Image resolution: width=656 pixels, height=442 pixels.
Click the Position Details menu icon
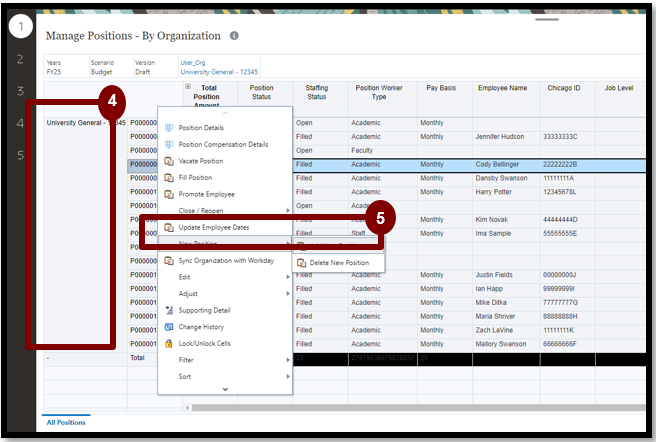click(x=169, y=128)
